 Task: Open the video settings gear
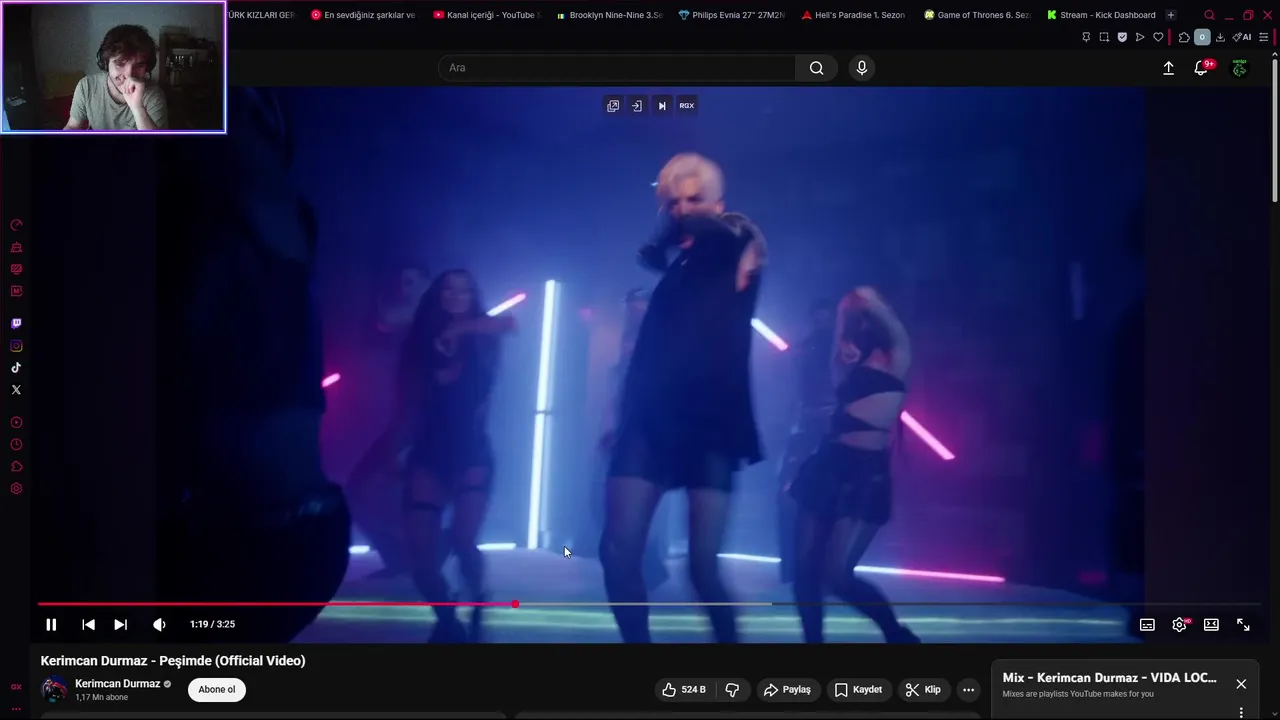click(x=1179, y=624)
